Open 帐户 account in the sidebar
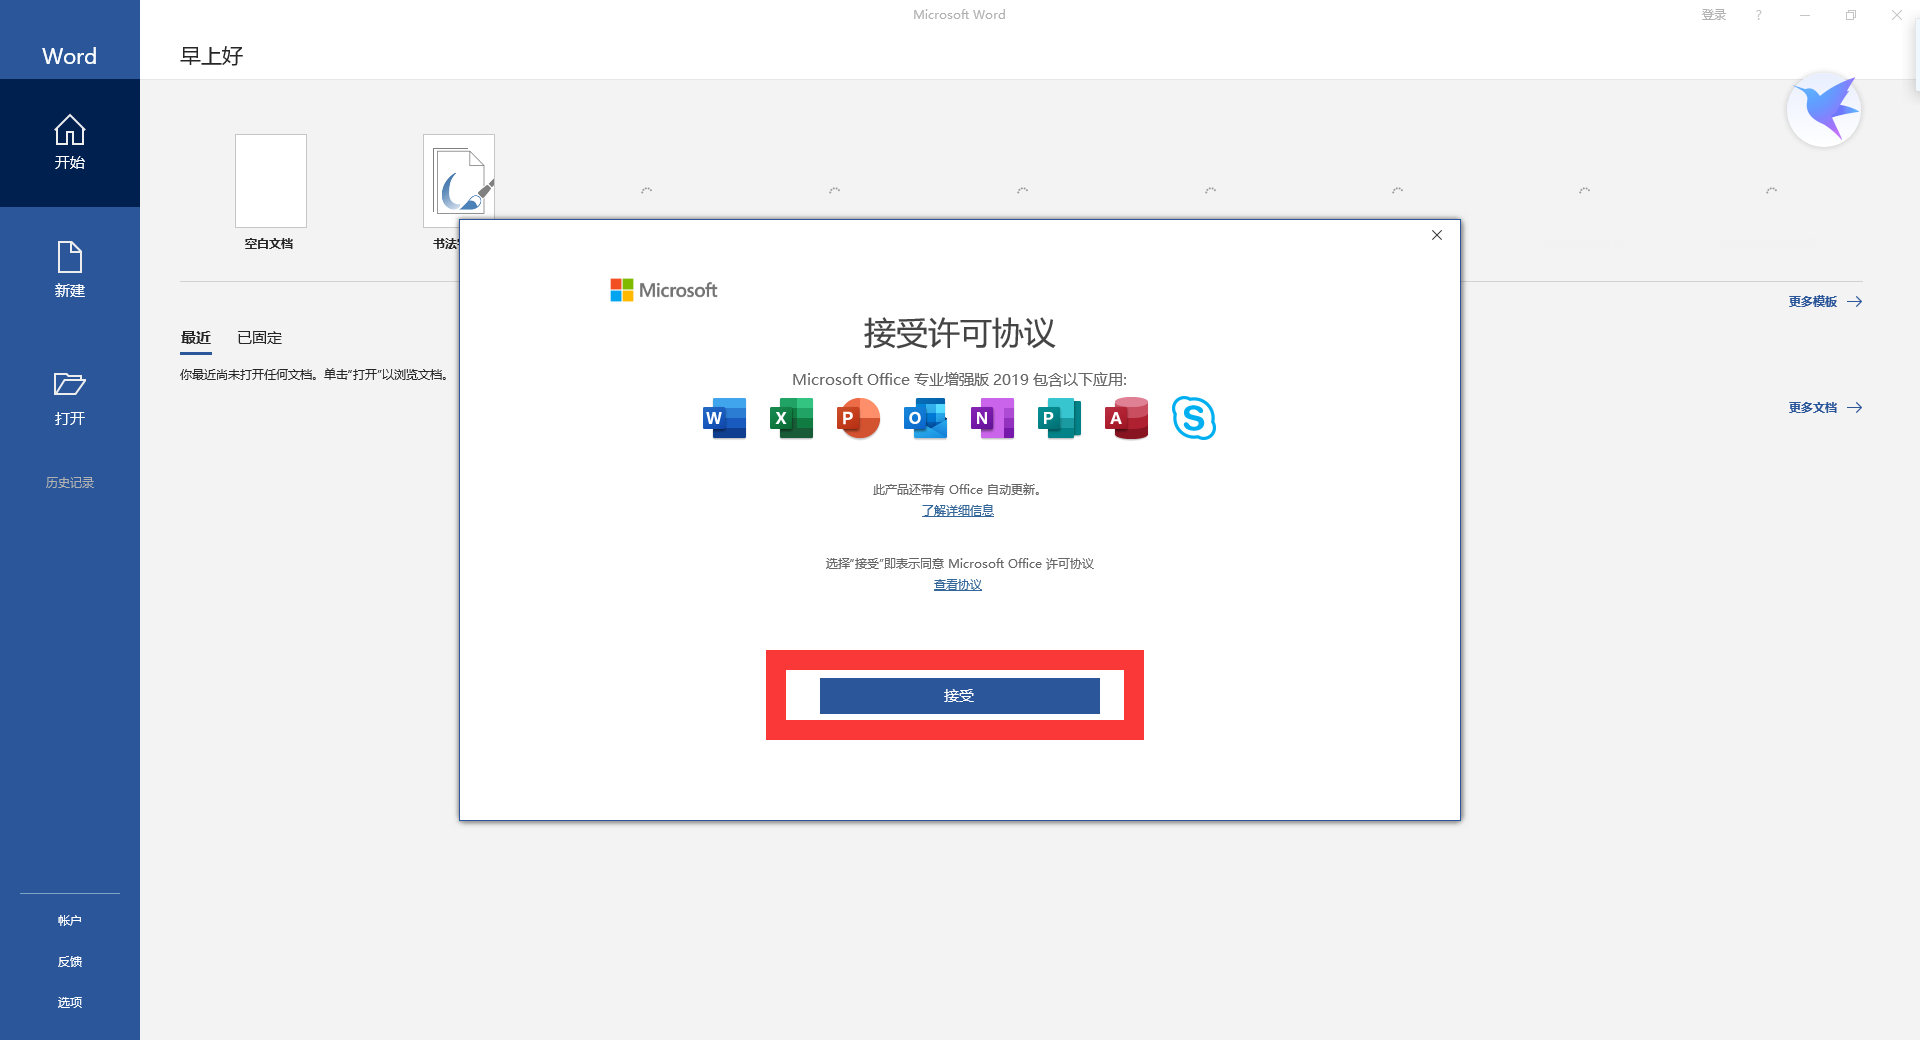This screenshot has height=1040, width=1920. click(70, 920)
